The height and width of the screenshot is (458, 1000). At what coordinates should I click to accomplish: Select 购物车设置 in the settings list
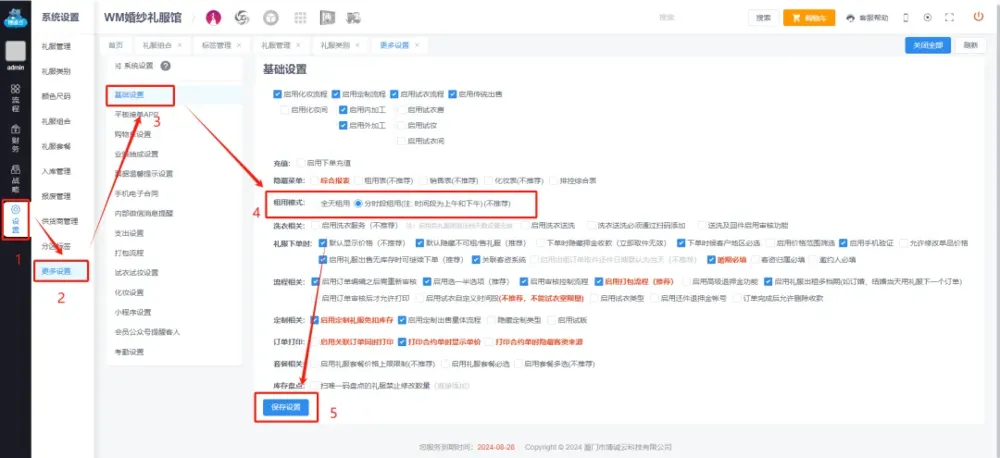tap(132, 135)
